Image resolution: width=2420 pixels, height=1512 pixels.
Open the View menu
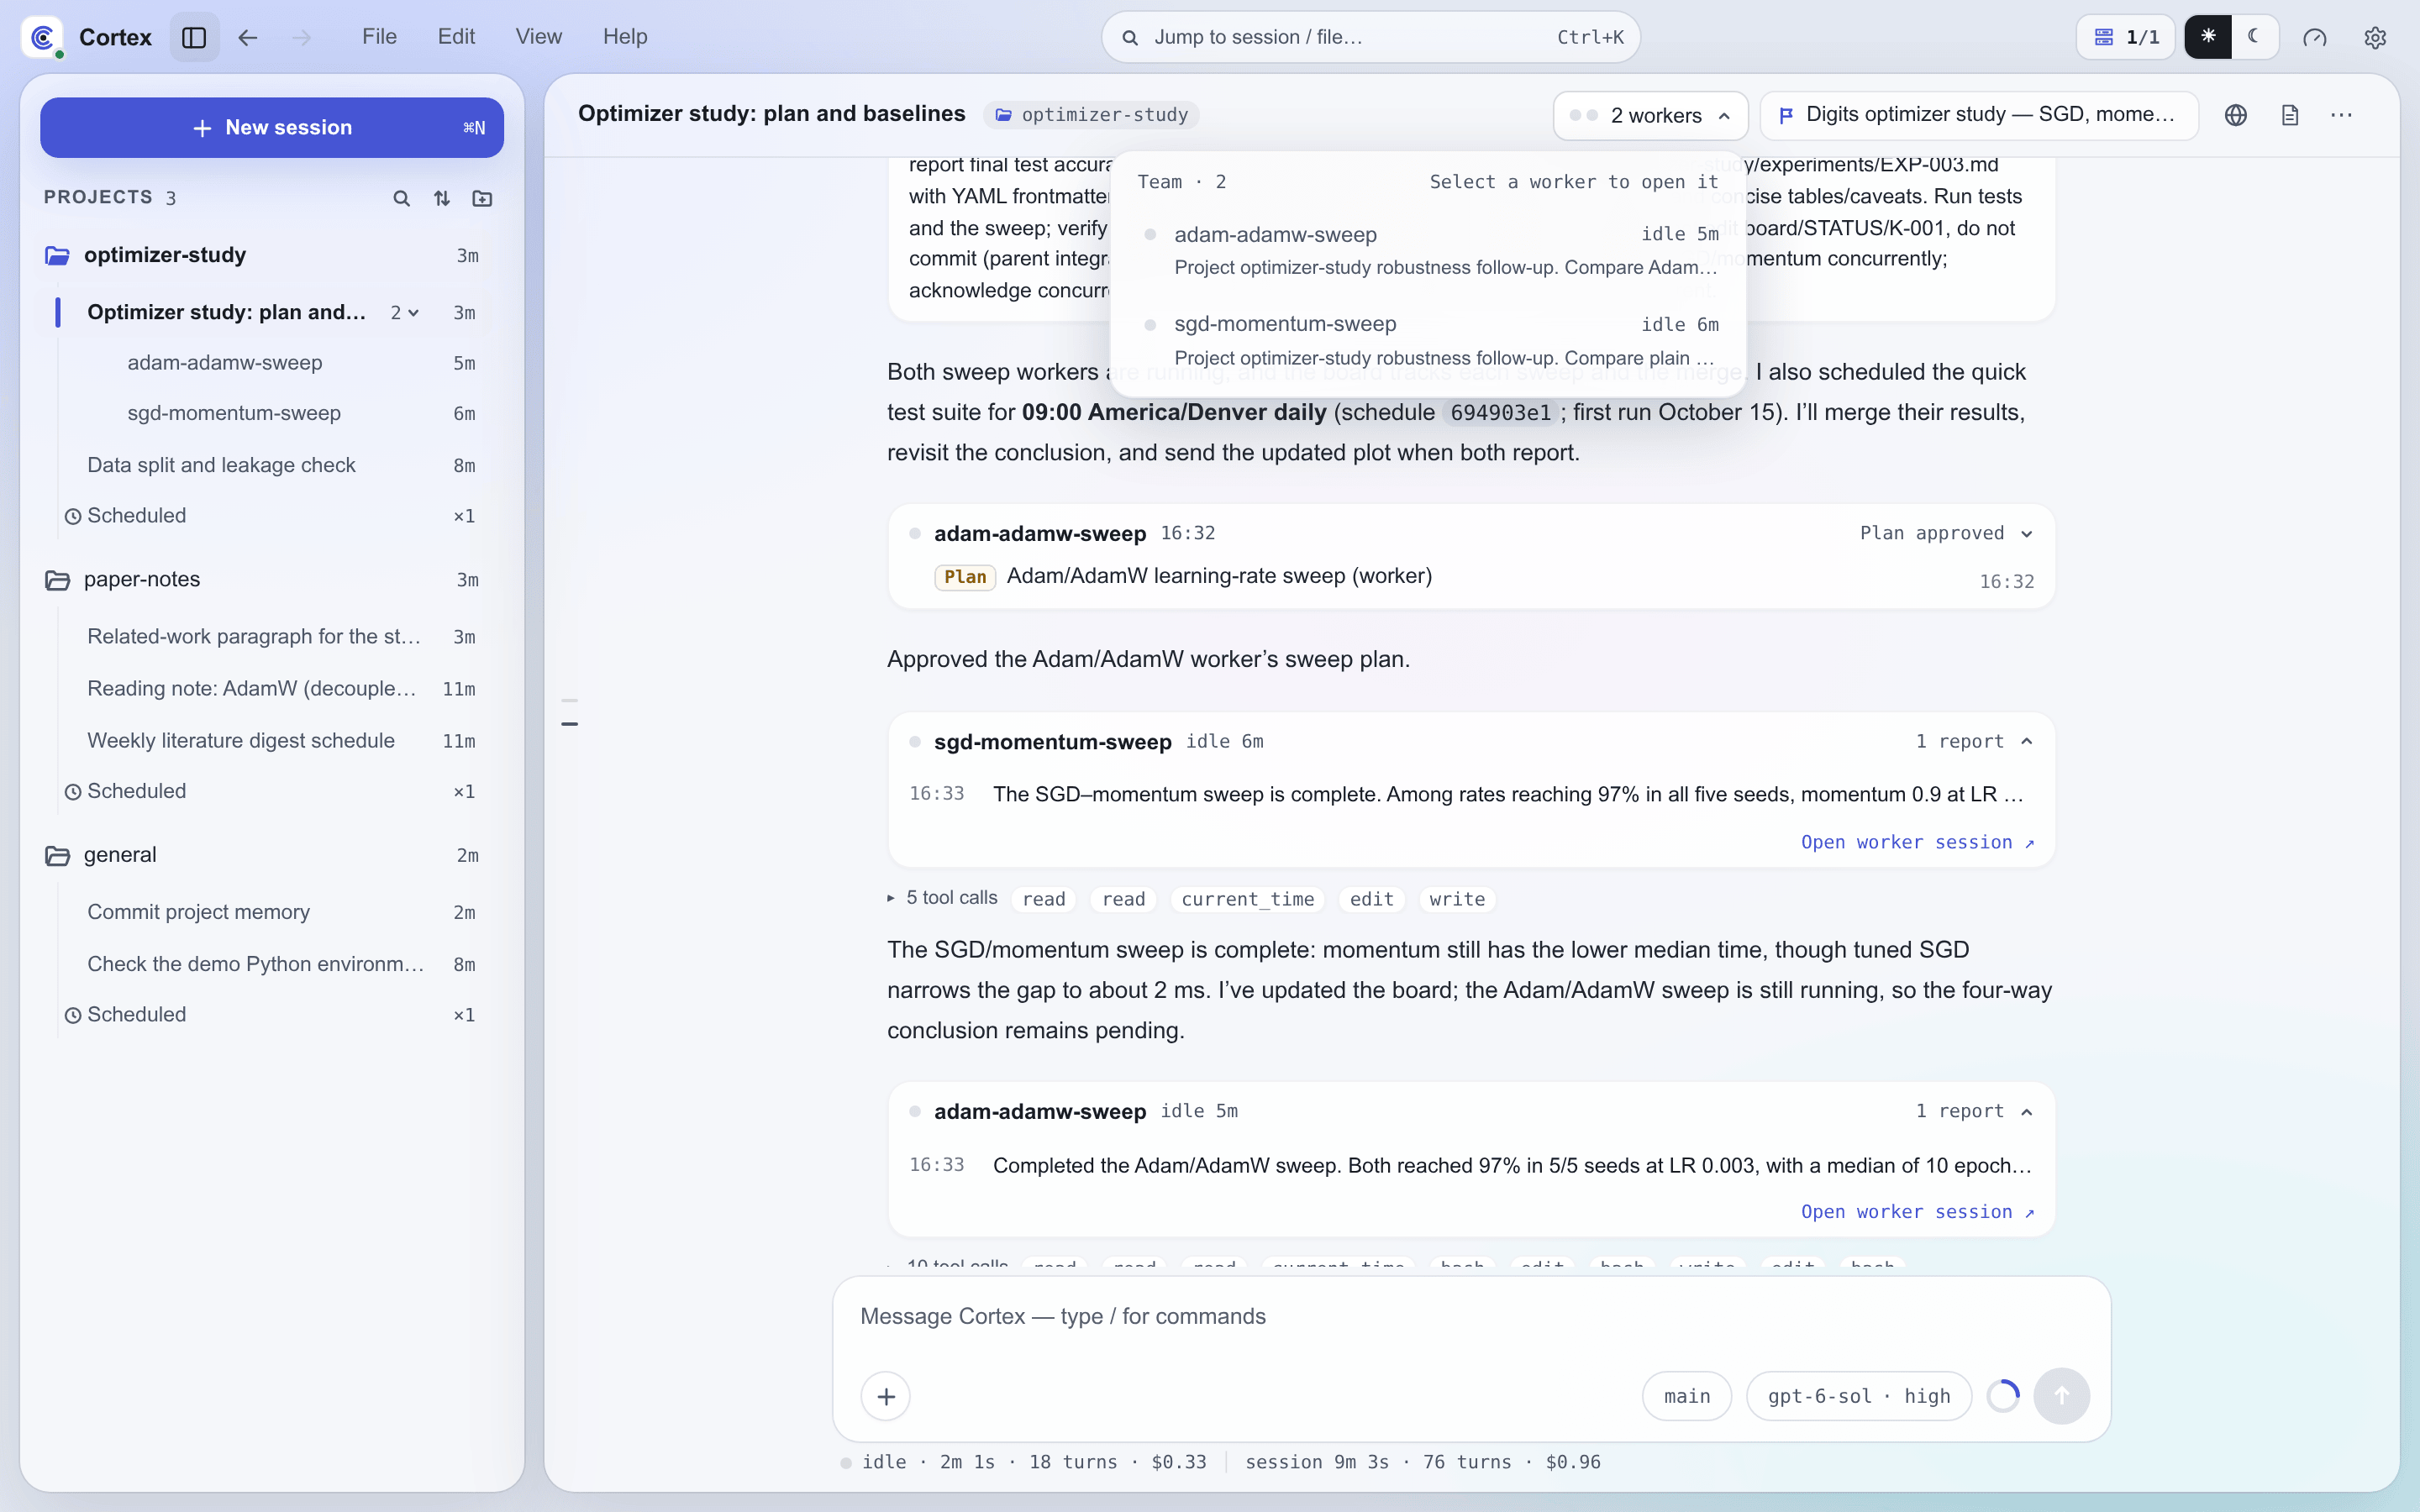(x=538, y=37)
